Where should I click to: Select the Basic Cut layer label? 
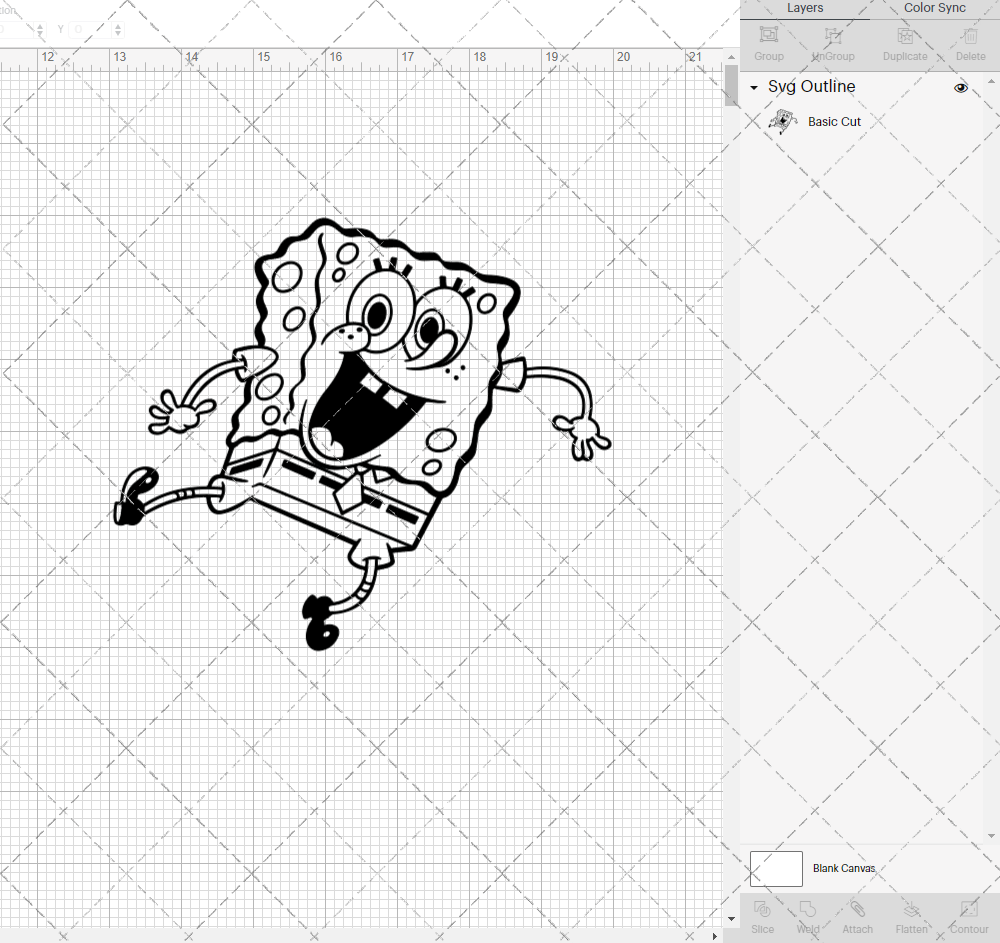(x=834, y=122)
